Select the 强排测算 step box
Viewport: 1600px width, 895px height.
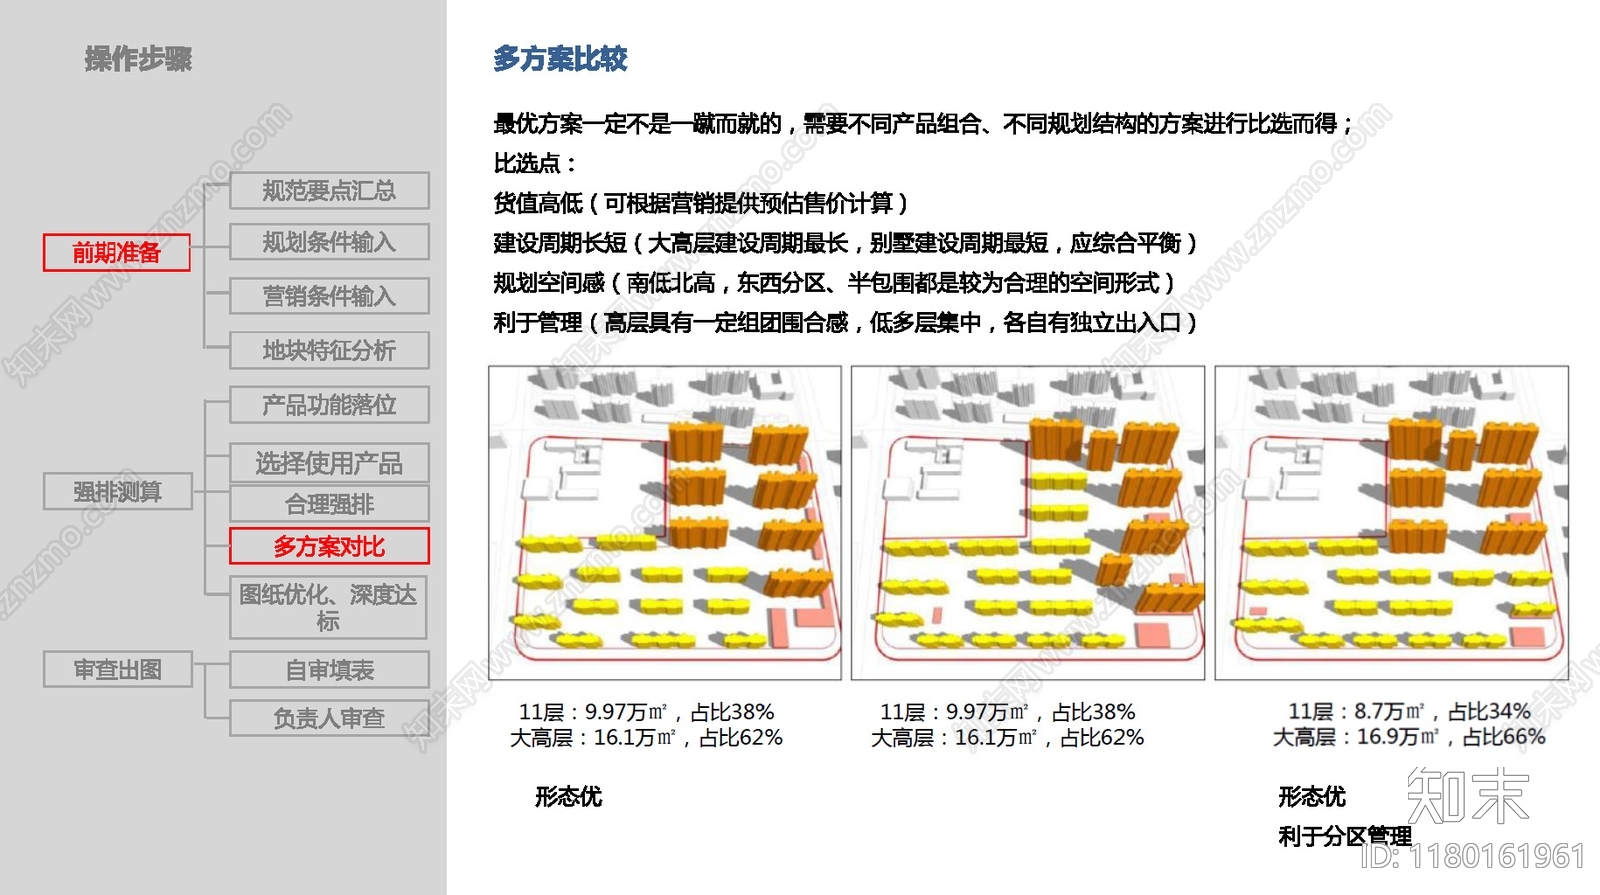click(118, 492)
